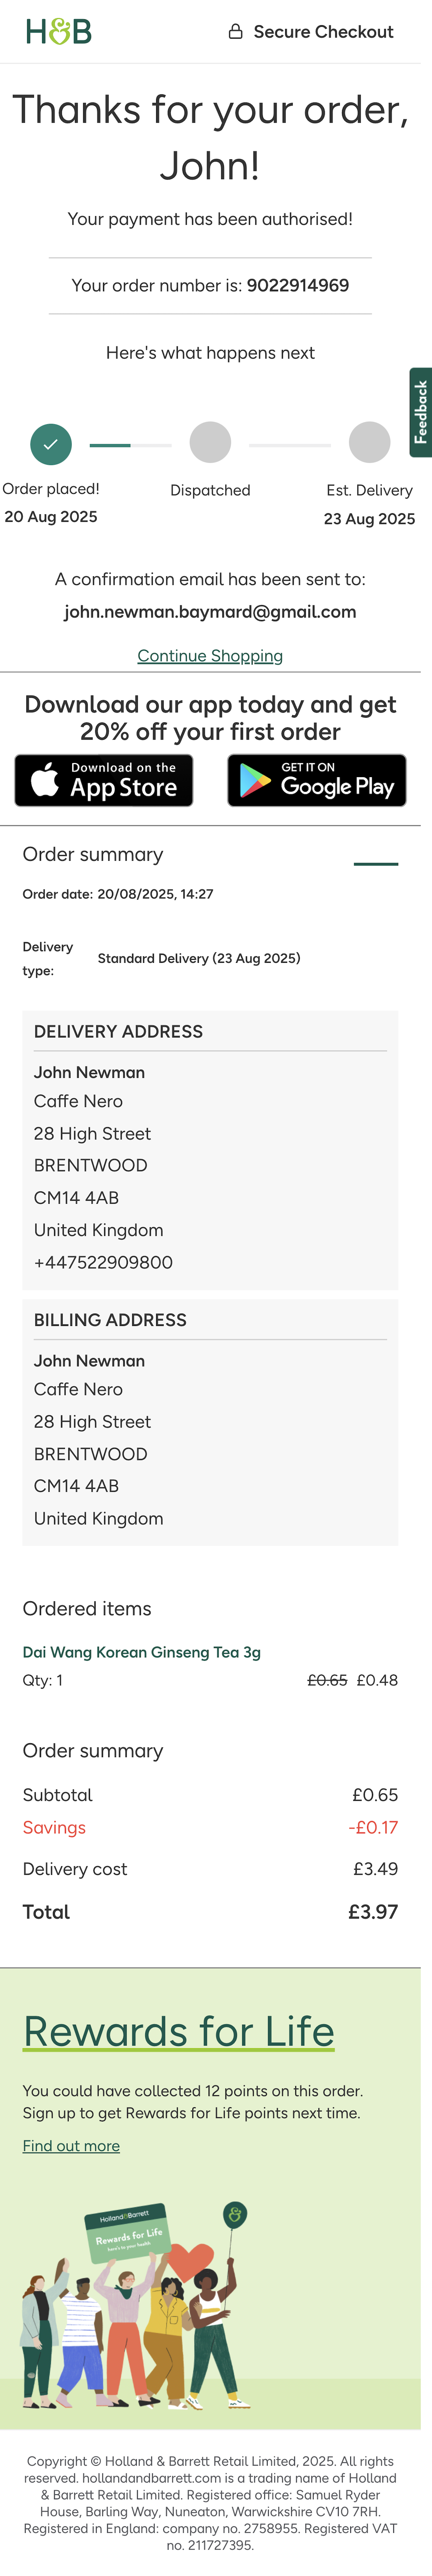Click the Download on the App Store badge
Screen dimensions: 432x2576
pyautogui.click(x=104, y=781)
